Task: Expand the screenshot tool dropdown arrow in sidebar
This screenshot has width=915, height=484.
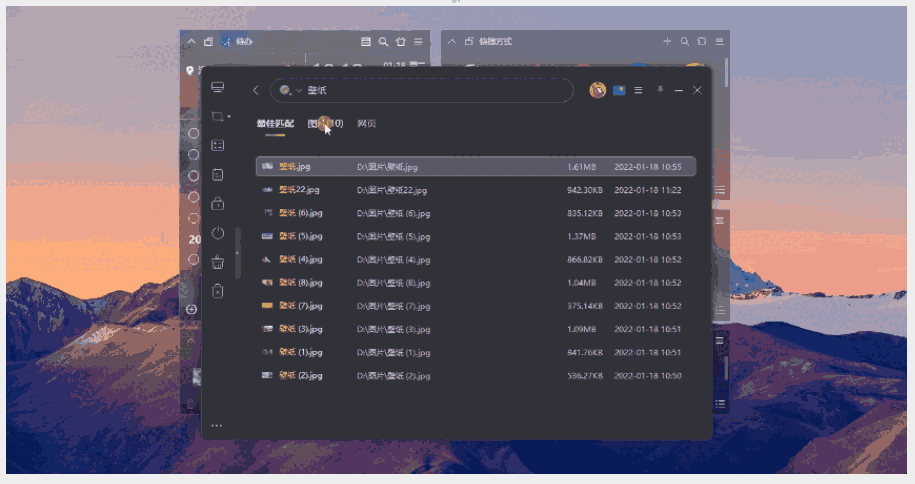Action: pos(229,117)
